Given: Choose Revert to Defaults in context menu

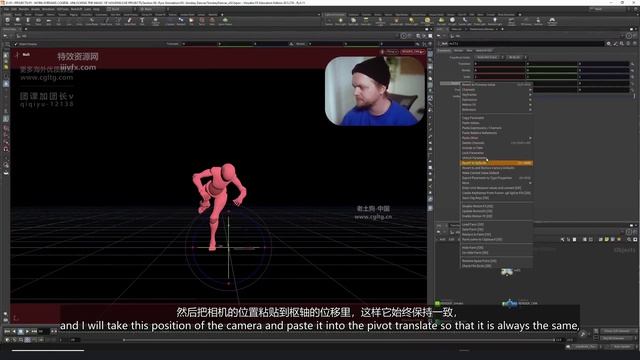Looking at the screenshot, I should (496, 163).
